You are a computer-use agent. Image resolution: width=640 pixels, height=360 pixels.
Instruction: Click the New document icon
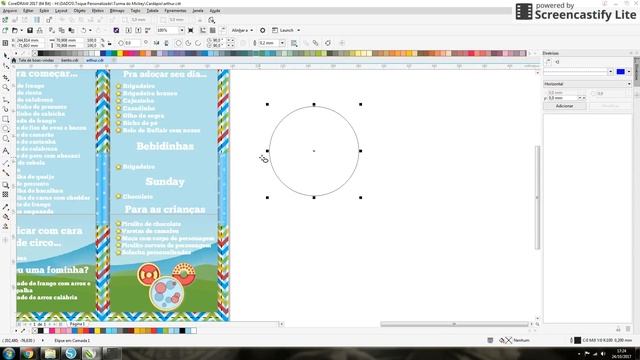coord(5,30)
